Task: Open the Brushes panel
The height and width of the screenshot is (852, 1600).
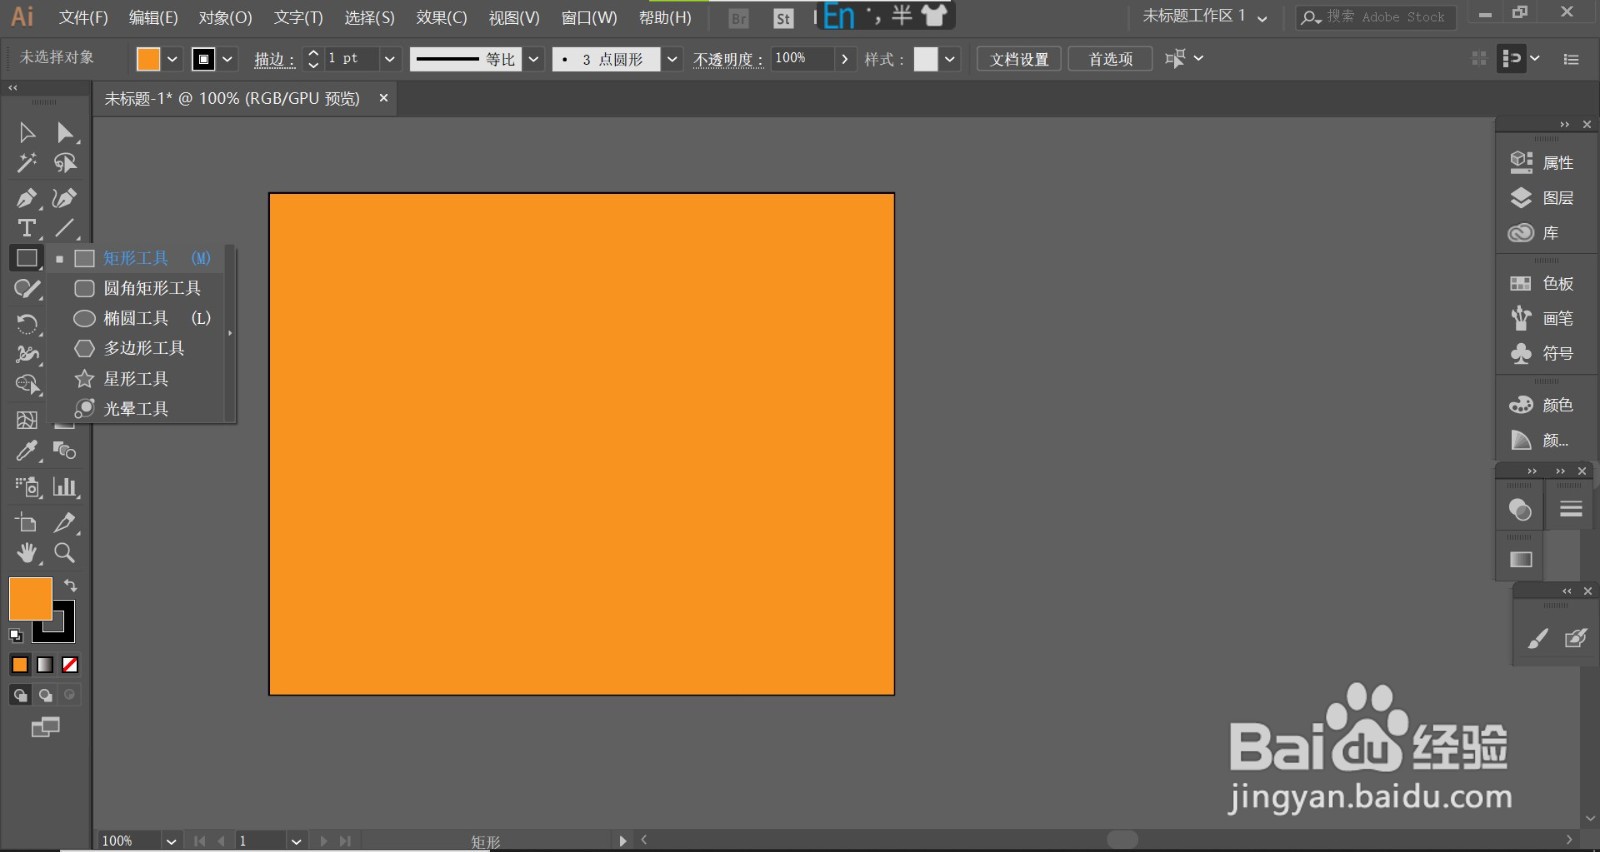Action: tap(1542, 319)
